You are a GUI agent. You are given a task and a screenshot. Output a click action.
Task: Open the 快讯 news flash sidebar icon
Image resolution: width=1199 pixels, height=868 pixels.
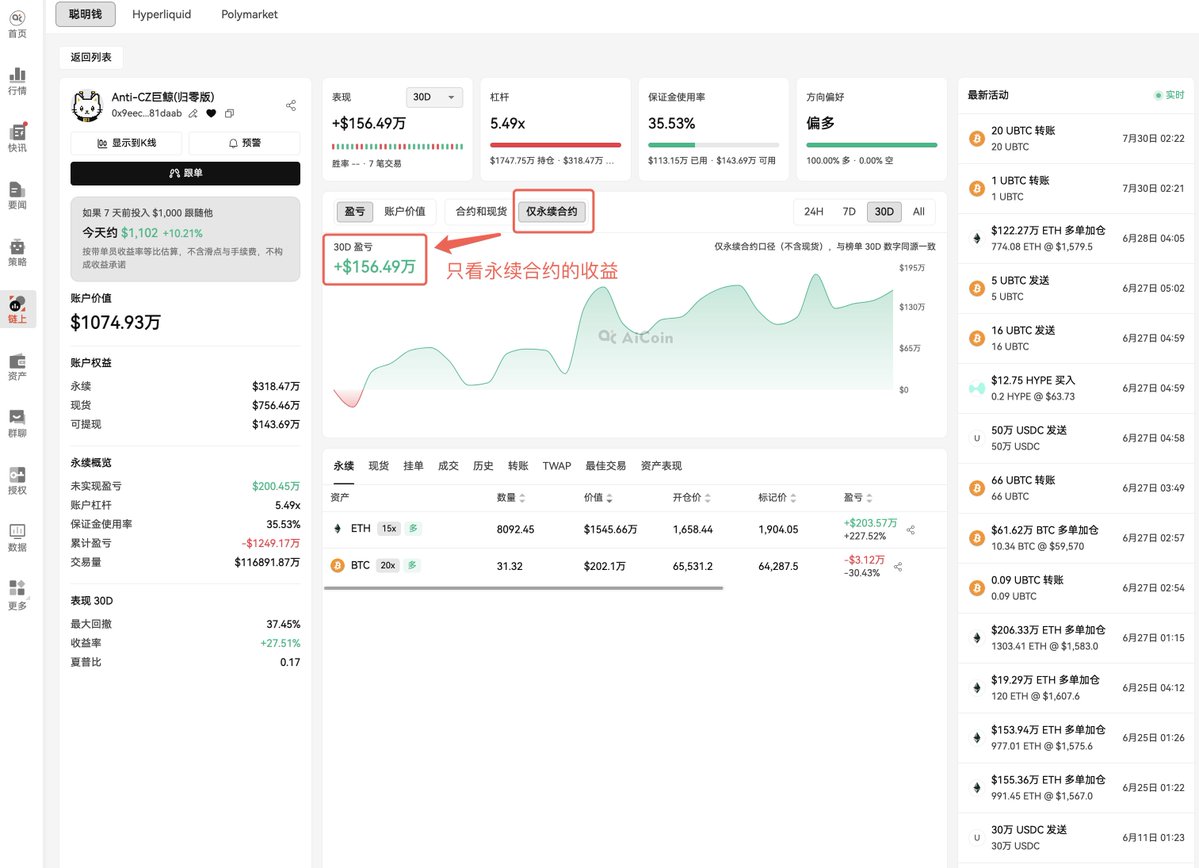[x=17, y=138]
